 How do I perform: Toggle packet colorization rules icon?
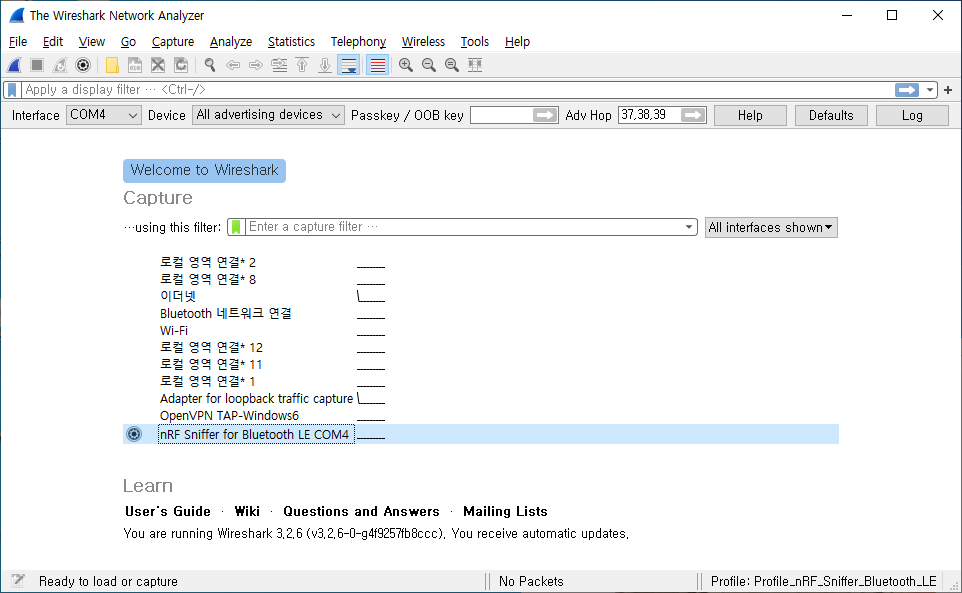click(x=377, y=65)
